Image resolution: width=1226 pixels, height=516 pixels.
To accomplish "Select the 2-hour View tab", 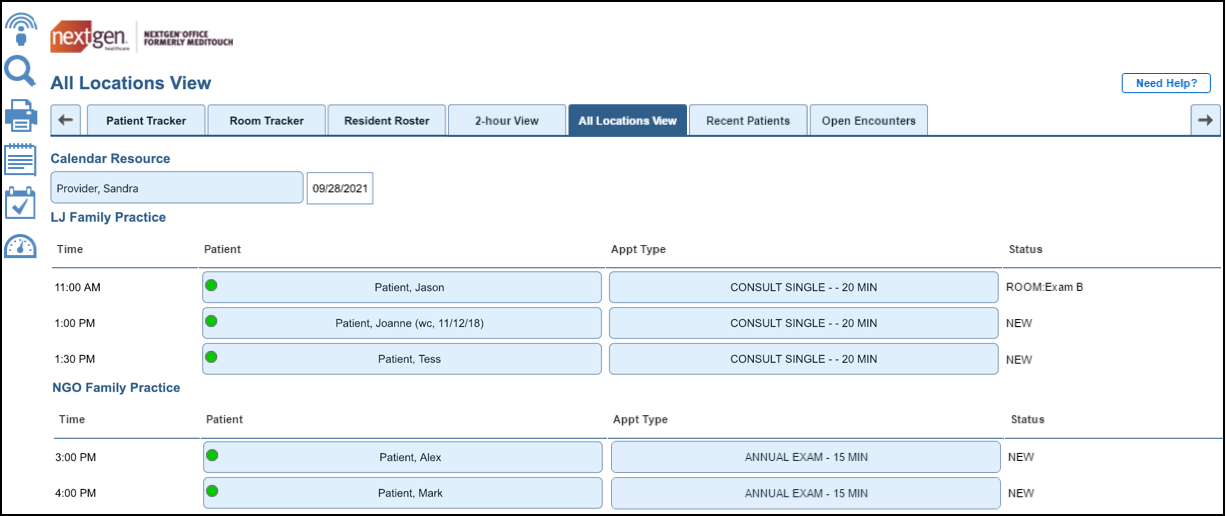I will coord(506,120).
